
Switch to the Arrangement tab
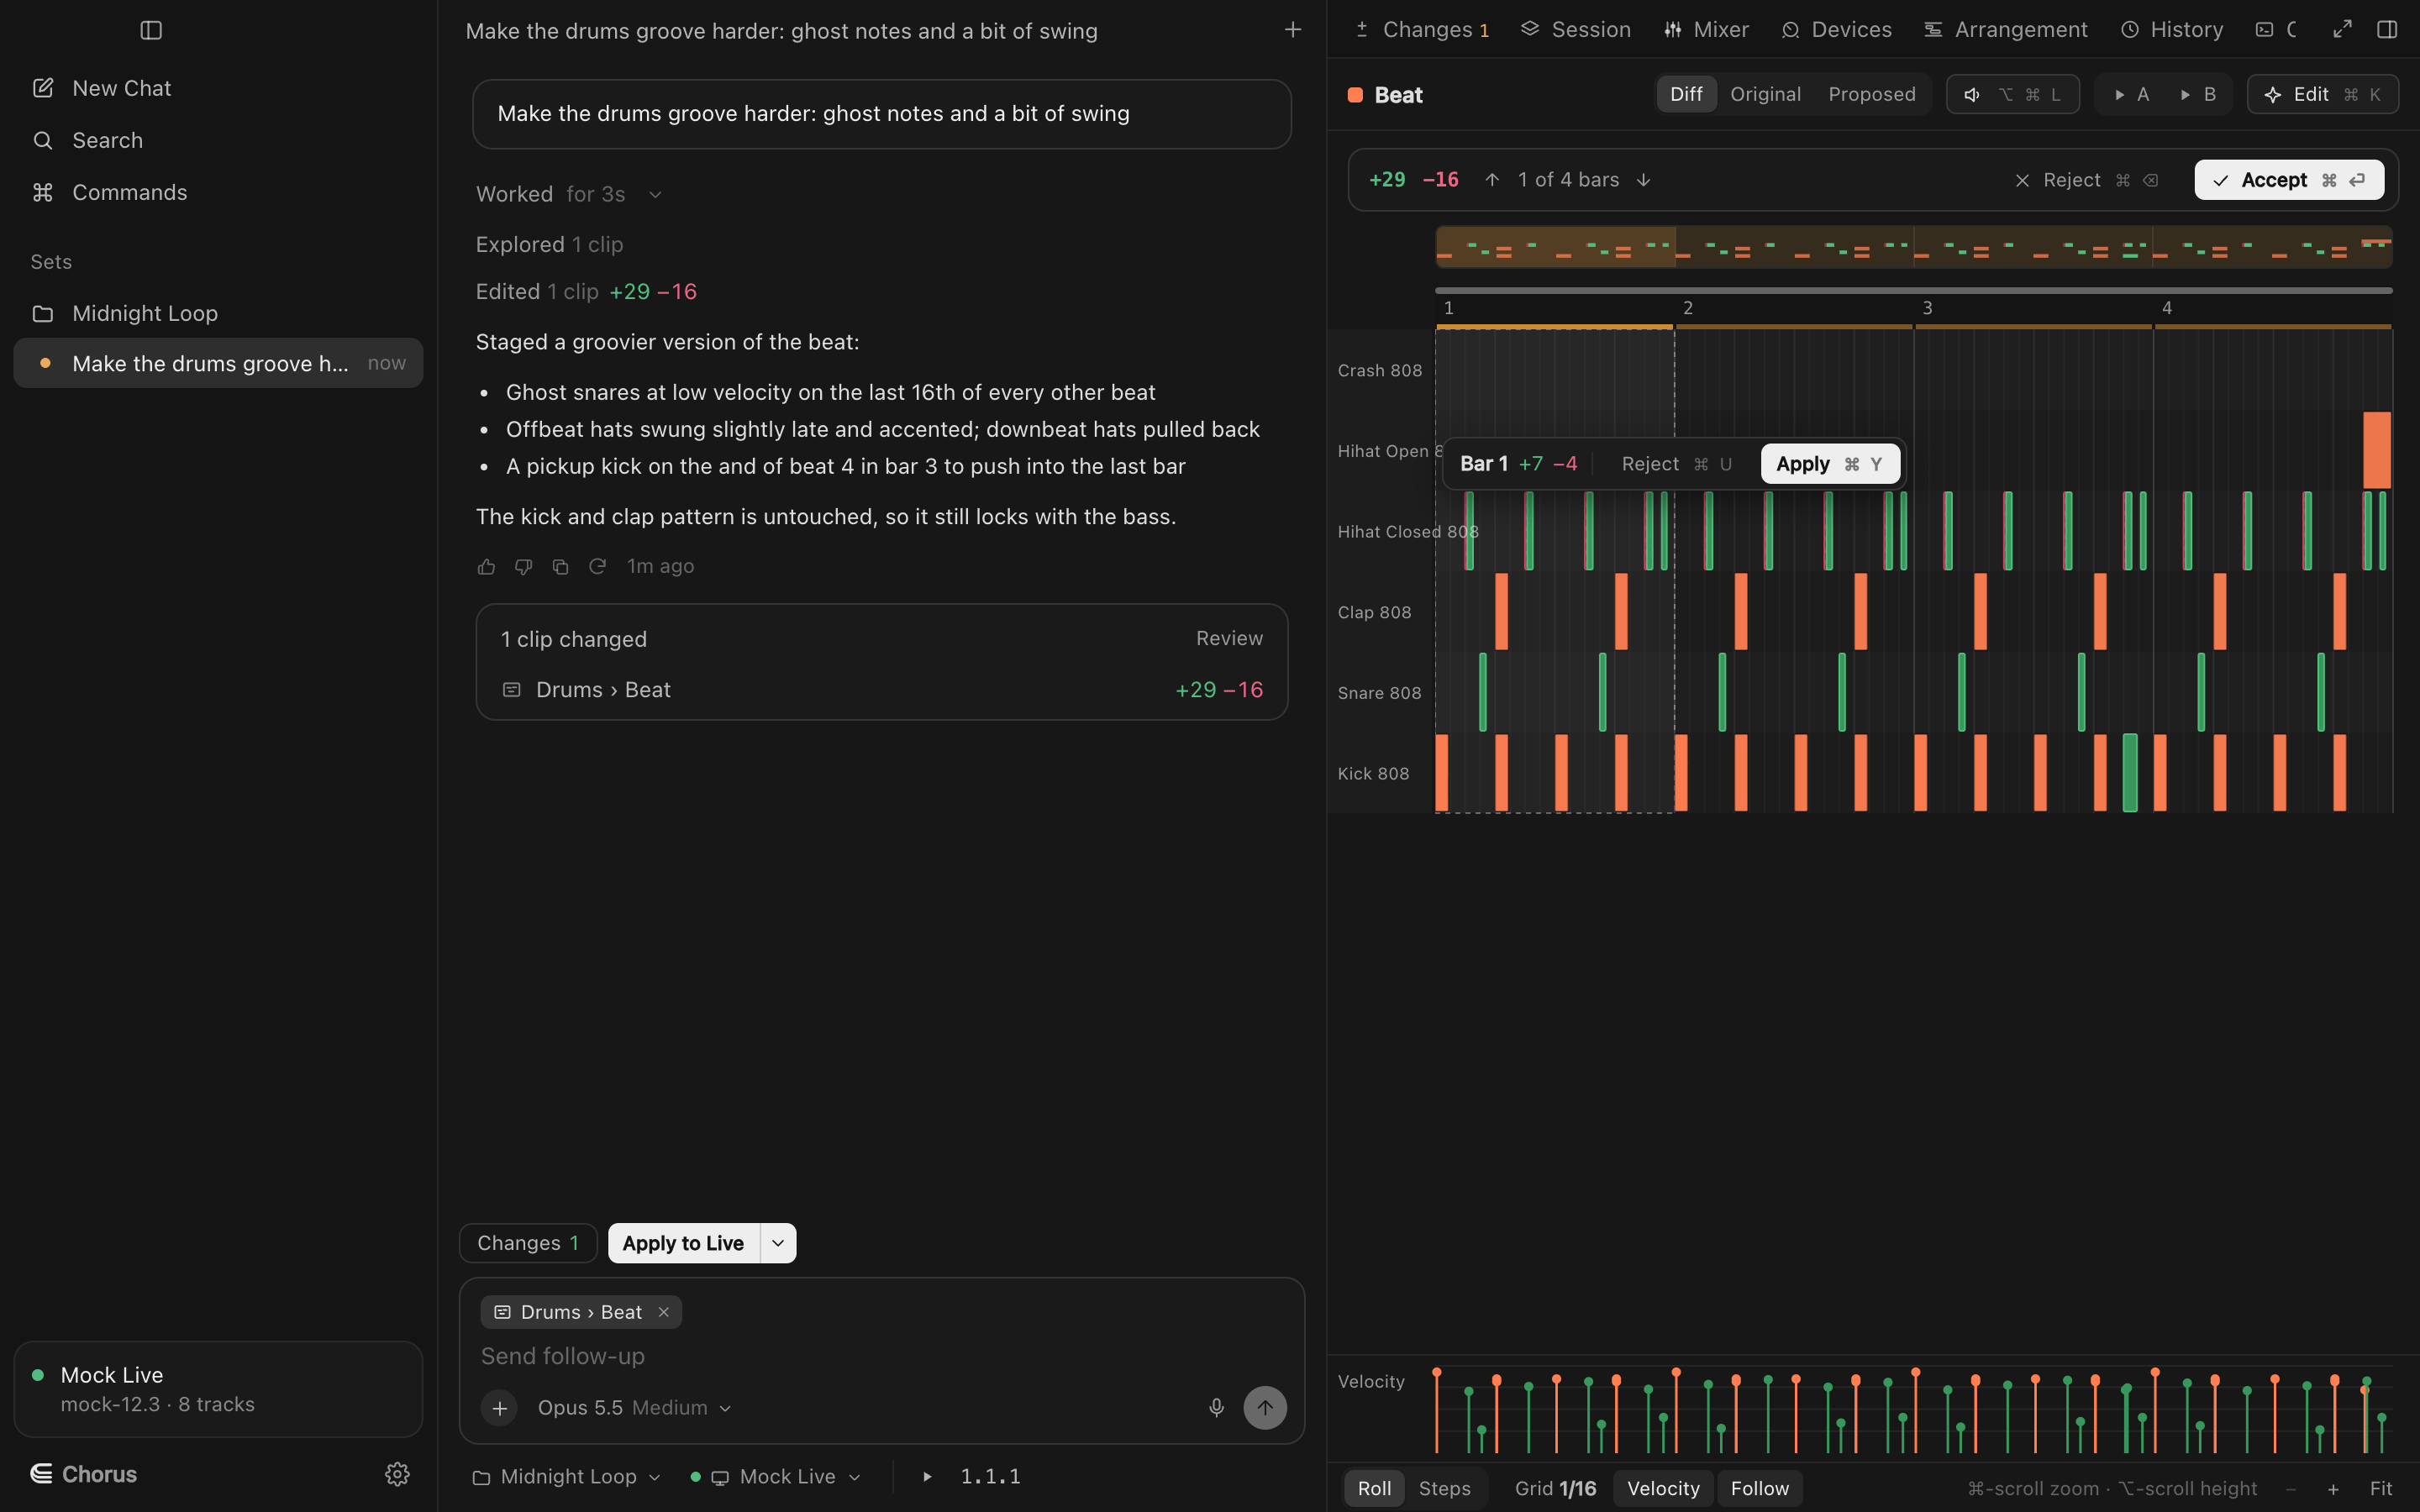(x=2006, y=30)
